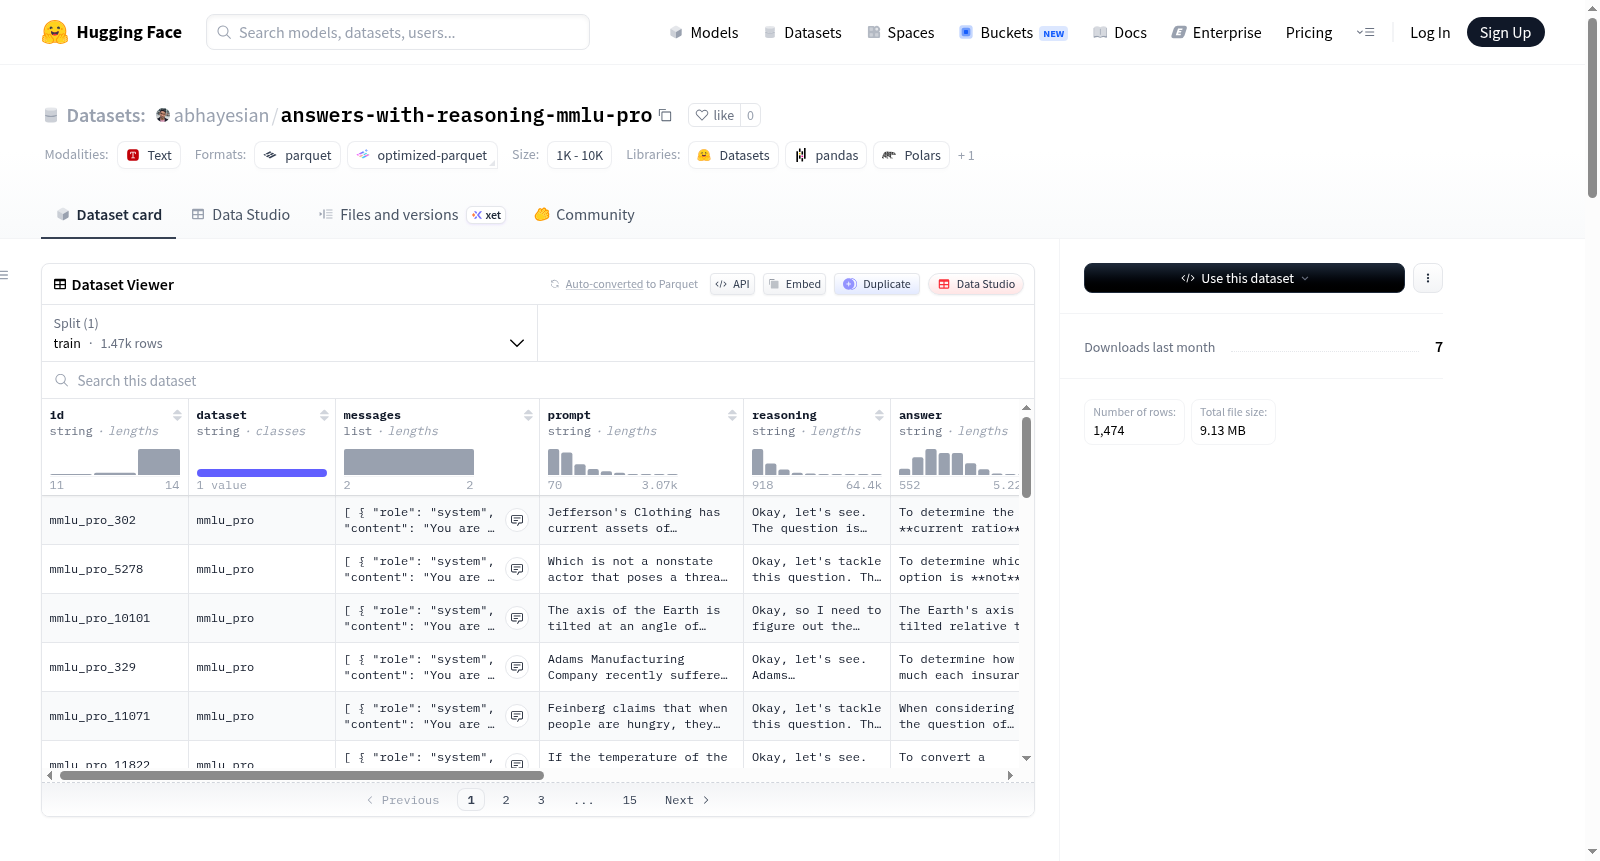Select the pandas library tag
The height and width of the screenshot is (861, 1600).
click(826, 155)
